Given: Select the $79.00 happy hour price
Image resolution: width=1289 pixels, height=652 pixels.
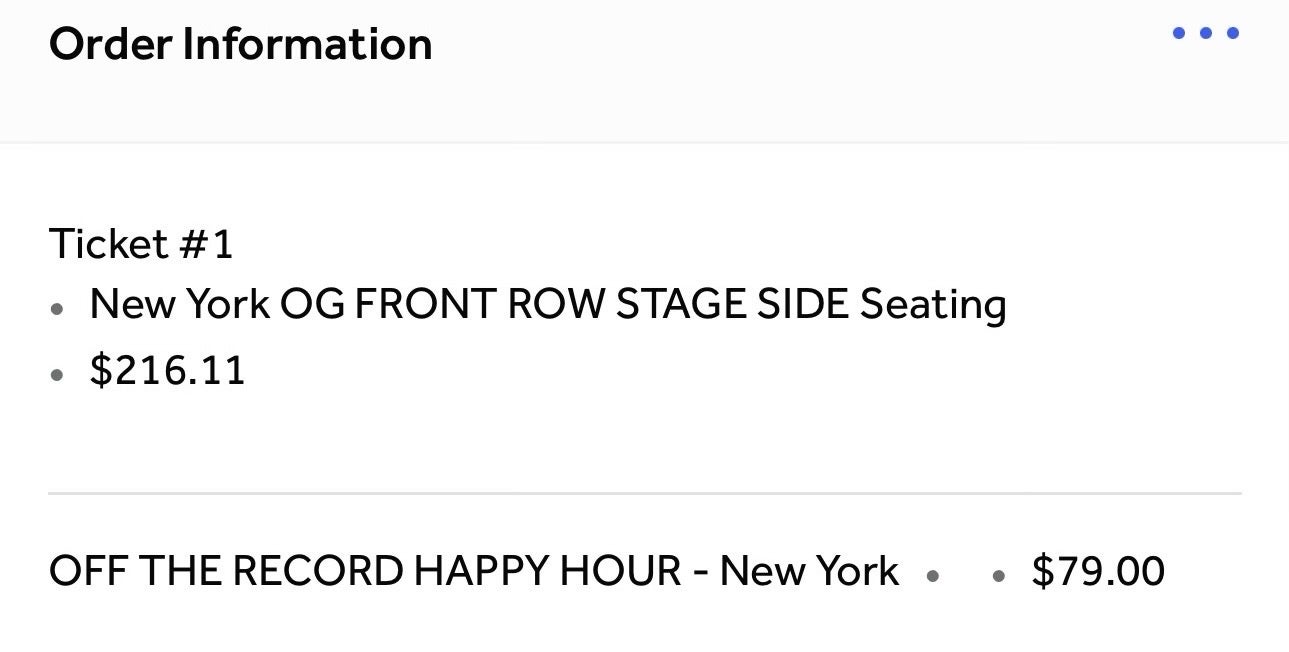Looking at the screenshot, I should 1098,571.
